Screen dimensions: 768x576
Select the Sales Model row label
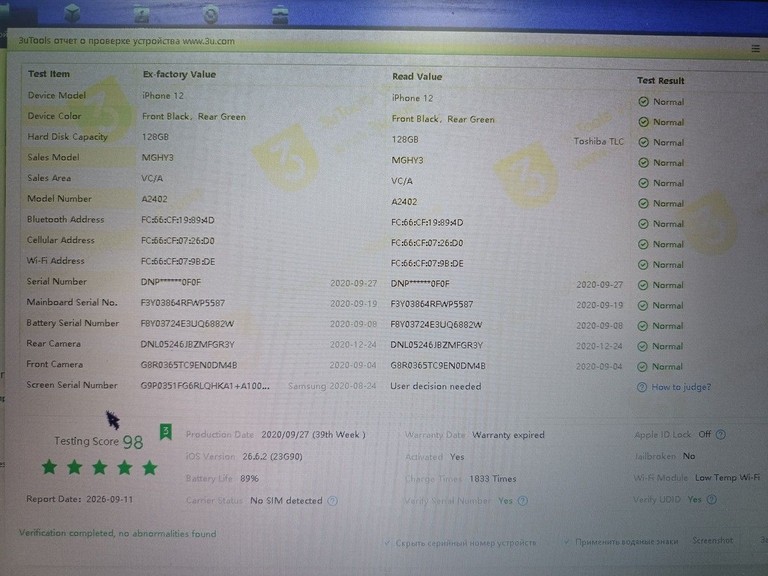(x=53, y=157)
